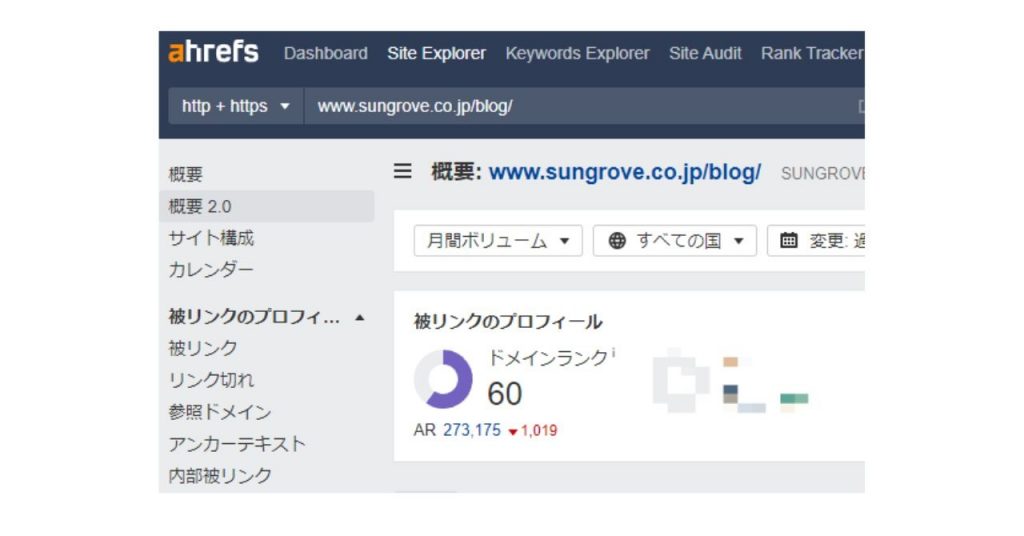This screenshot has height=536, width=1024.
Task: Open 参照ドメイン in the sidebar
Action: click(x=220, y=411)
